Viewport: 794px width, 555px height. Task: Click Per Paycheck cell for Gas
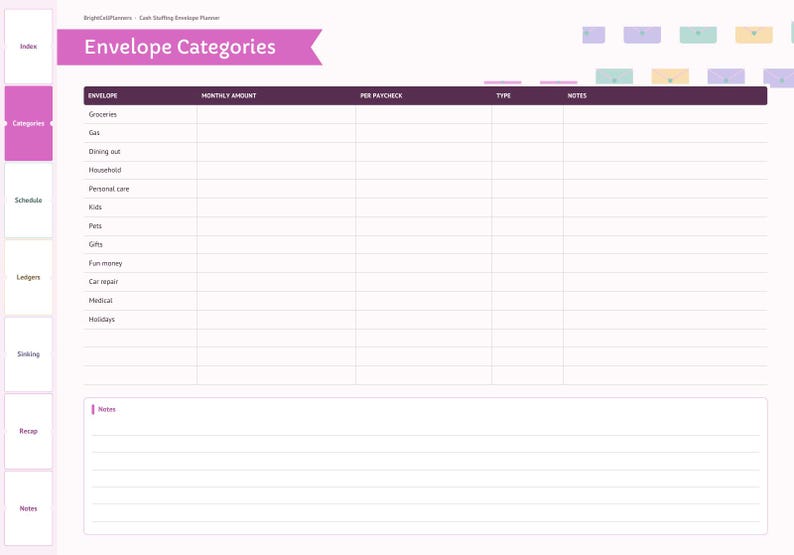pyautogui.click(x=424, y=133)
